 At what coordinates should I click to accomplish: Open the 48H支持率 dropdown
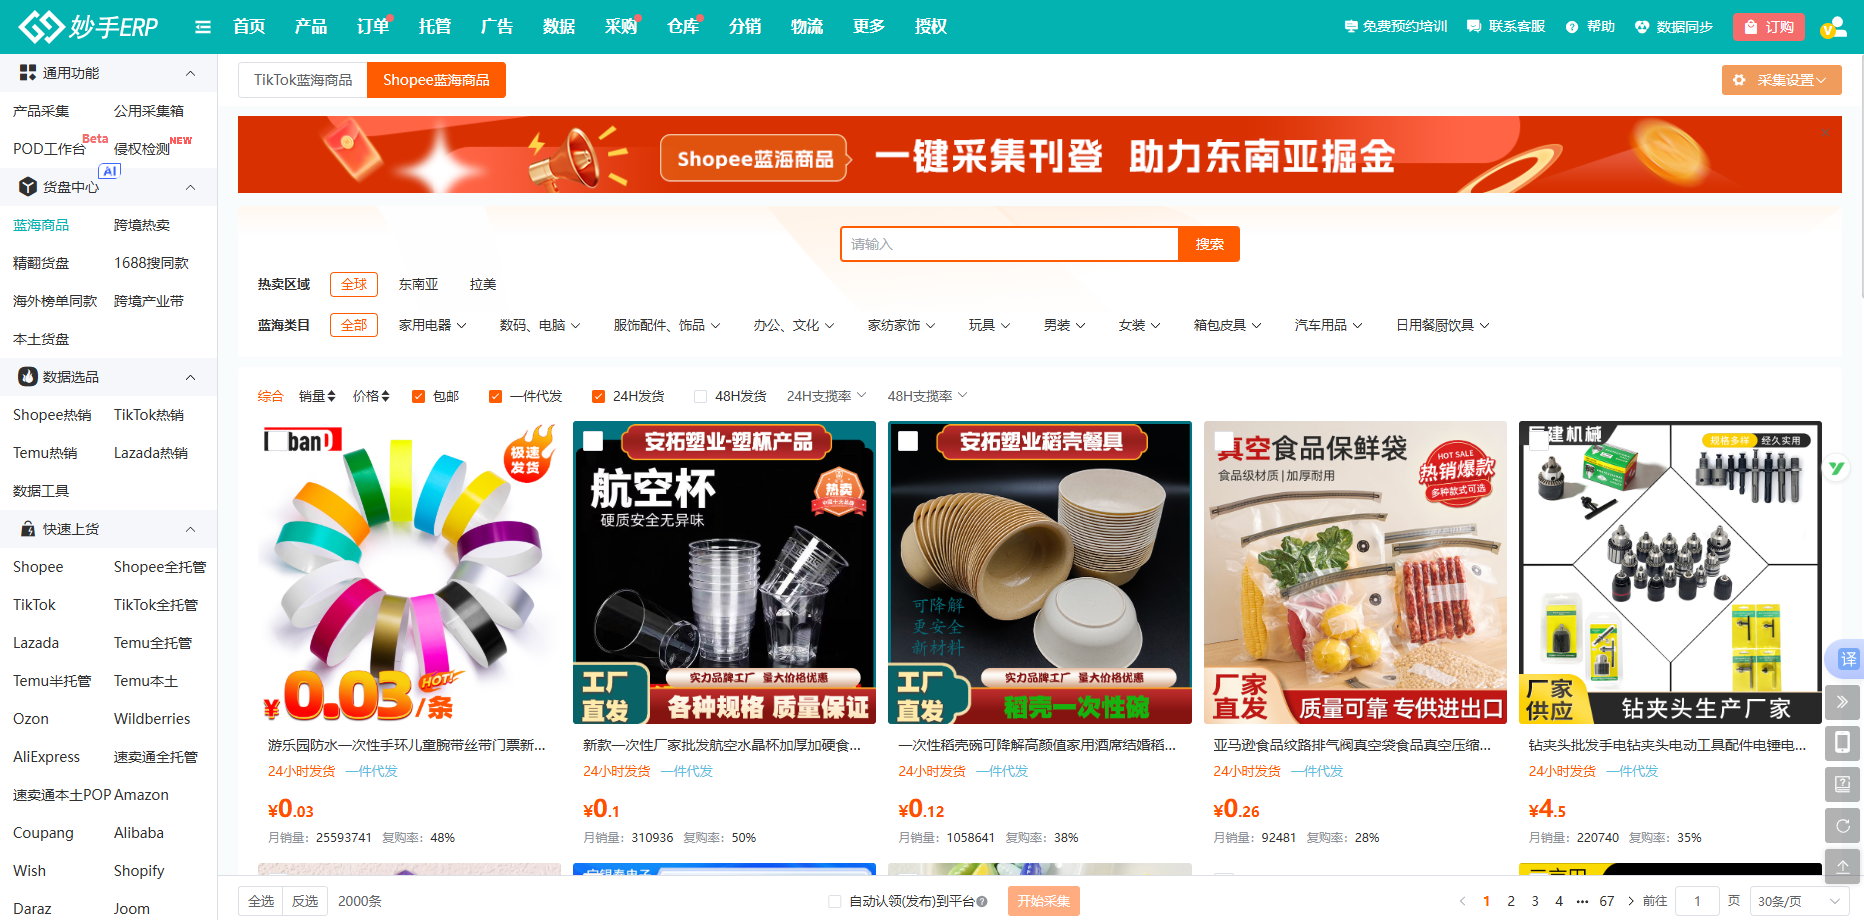(x=927, y=396)
